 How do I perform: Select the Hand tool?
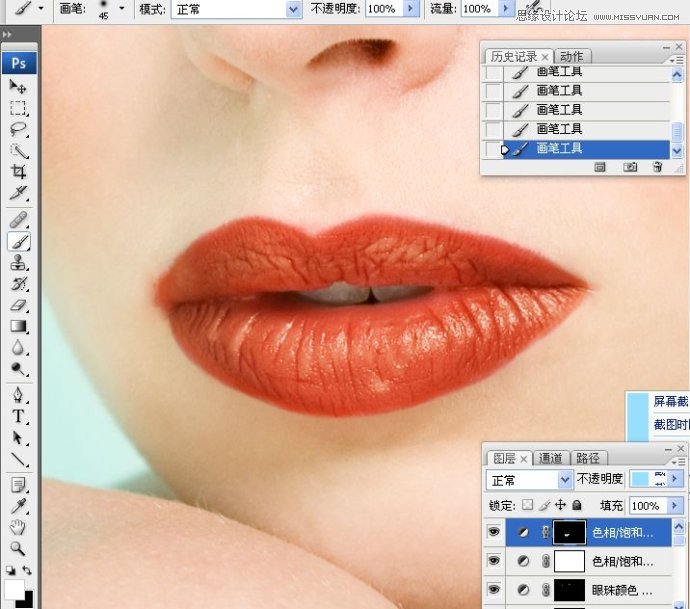point(18,527)
